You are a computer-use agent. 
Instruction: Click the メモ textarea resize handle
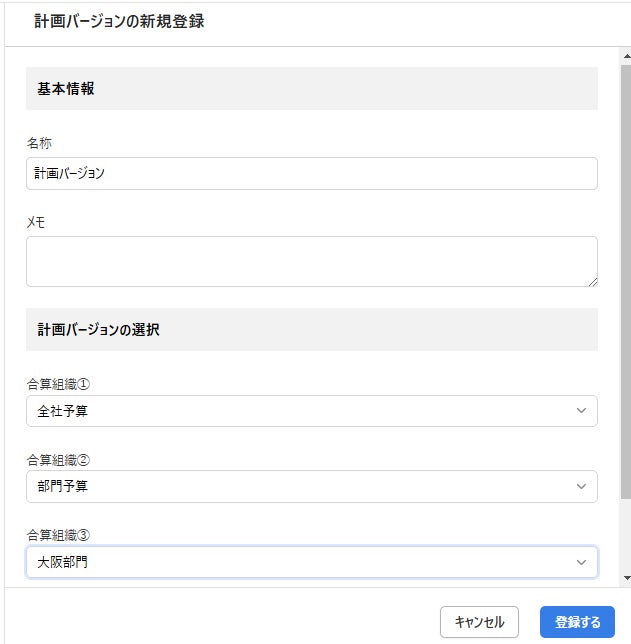point(592,281)
